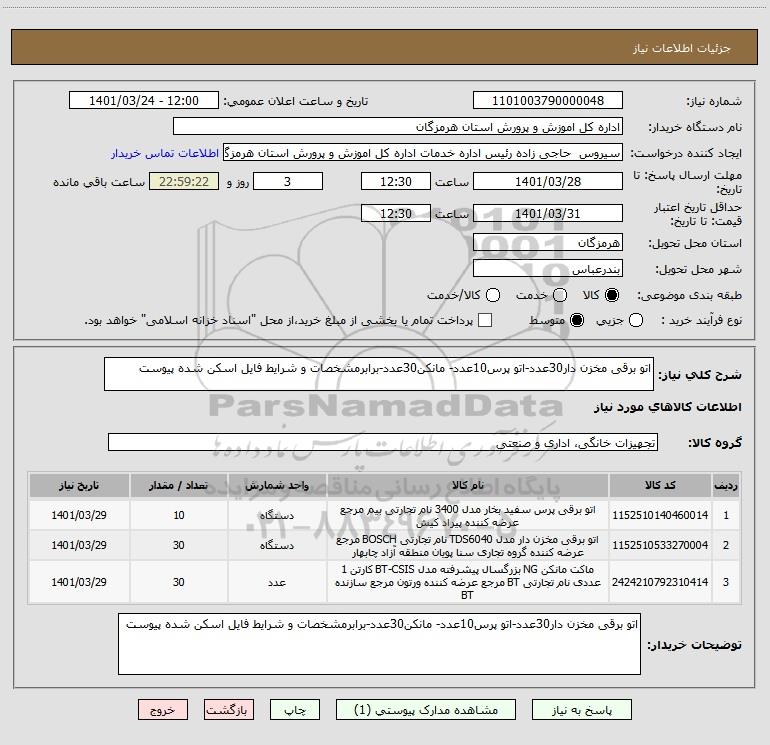
Task: Click the BOSCH TDS6040 iron product name
Action: pyautogui.click(x=468, y=546)
